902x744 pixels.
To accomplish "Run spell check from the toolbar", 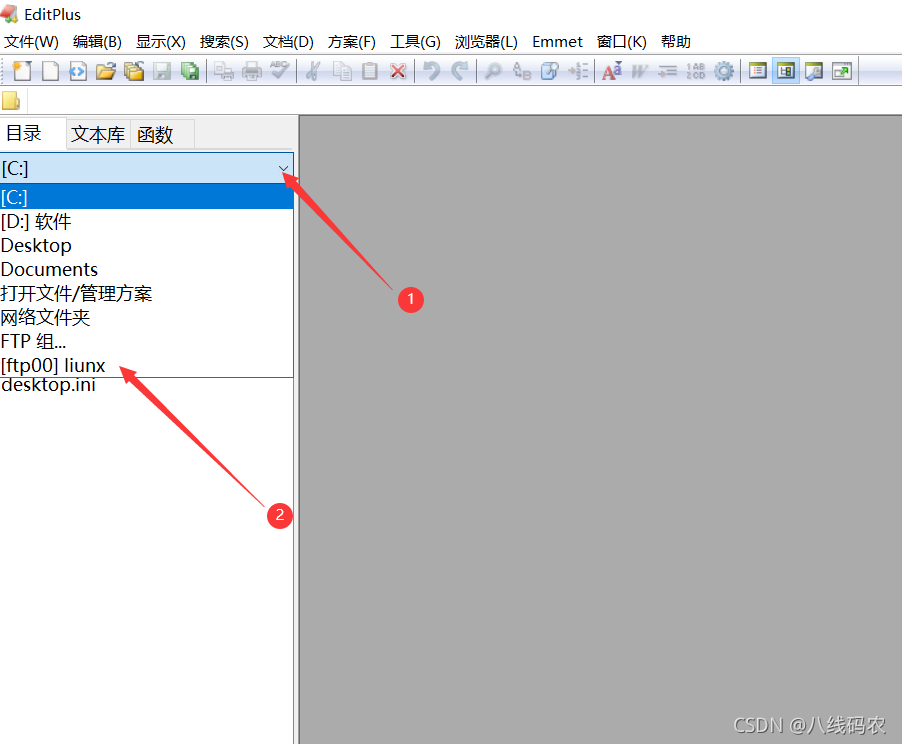I will (281, 71).
